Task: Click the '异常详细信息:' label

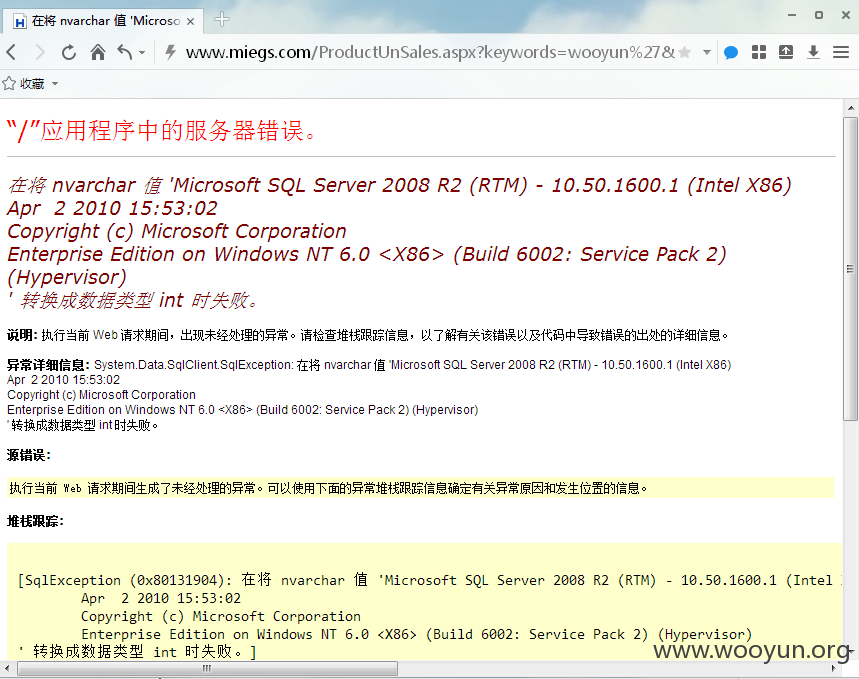Action: 48,365
